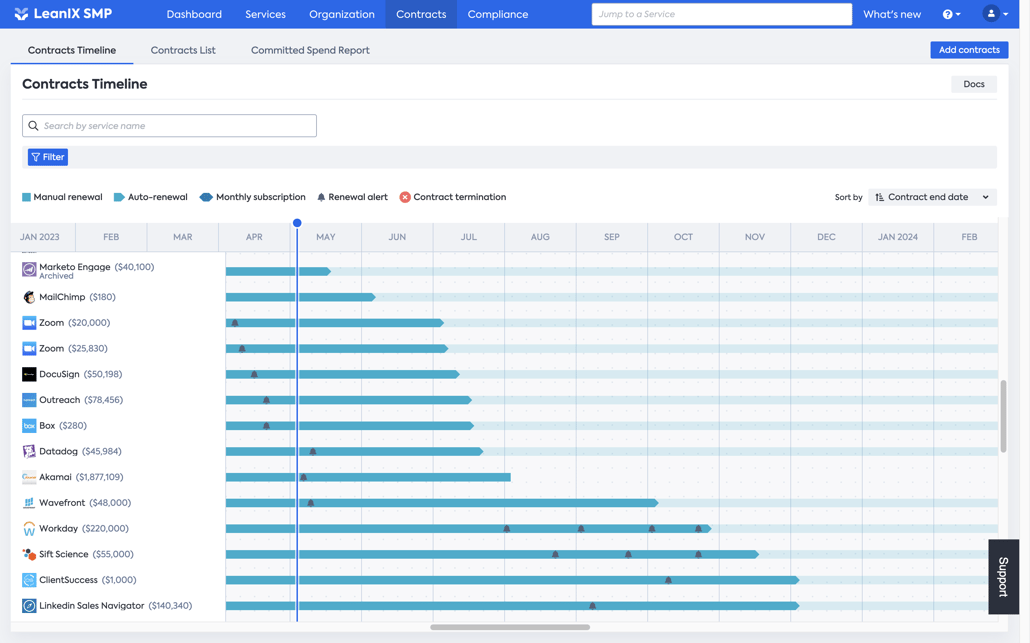This screenshot has width=1030, height=643.
Task: Open the Support side tab
Action: point(1003,577)
